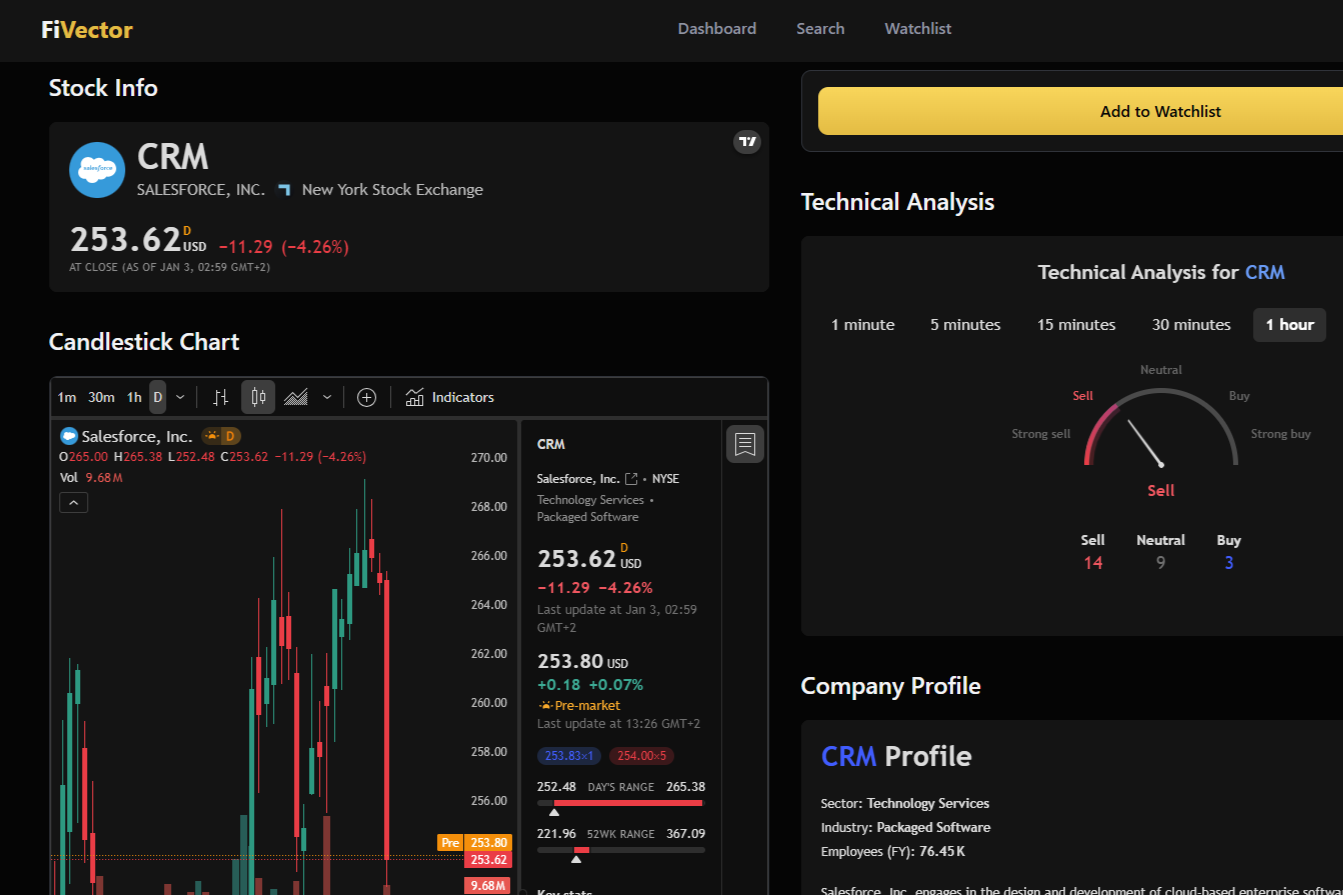
Task: Select the 1 minute analysis tab
Action: 863,325
